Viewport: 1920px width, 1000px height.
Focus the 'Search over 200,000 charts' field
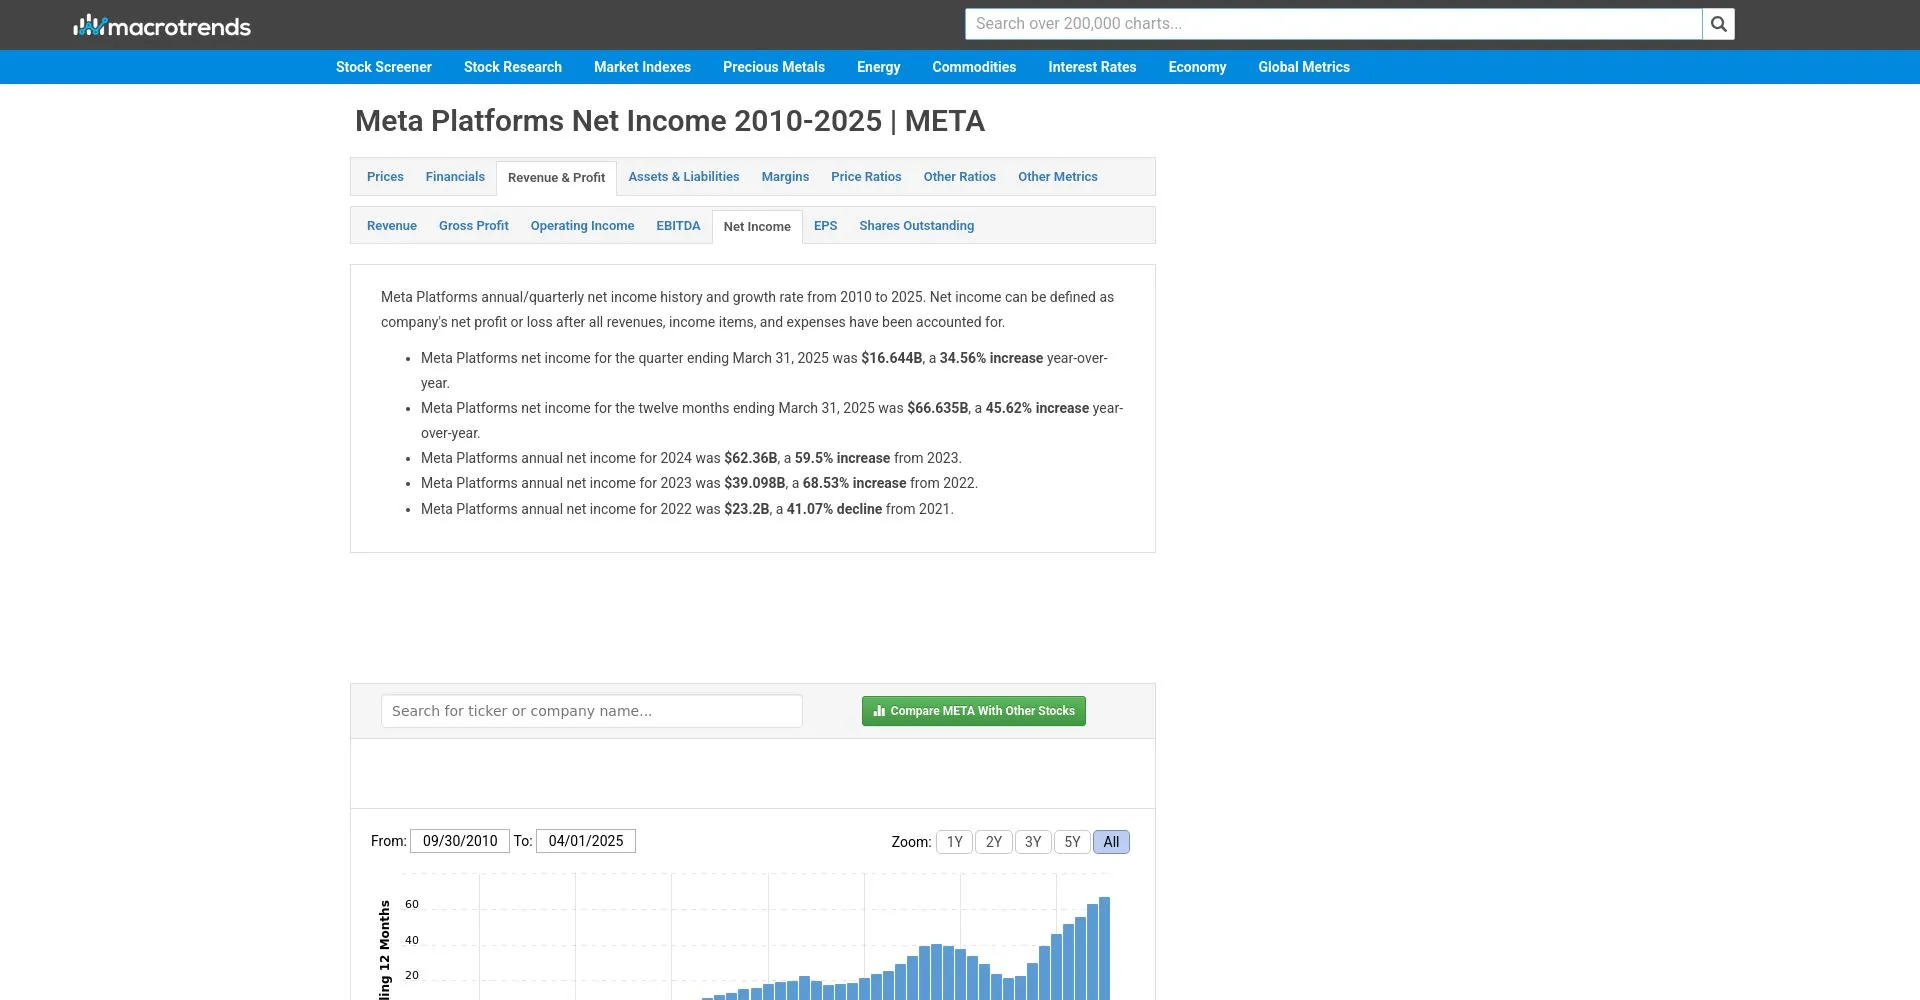(x=1333, y=24)
